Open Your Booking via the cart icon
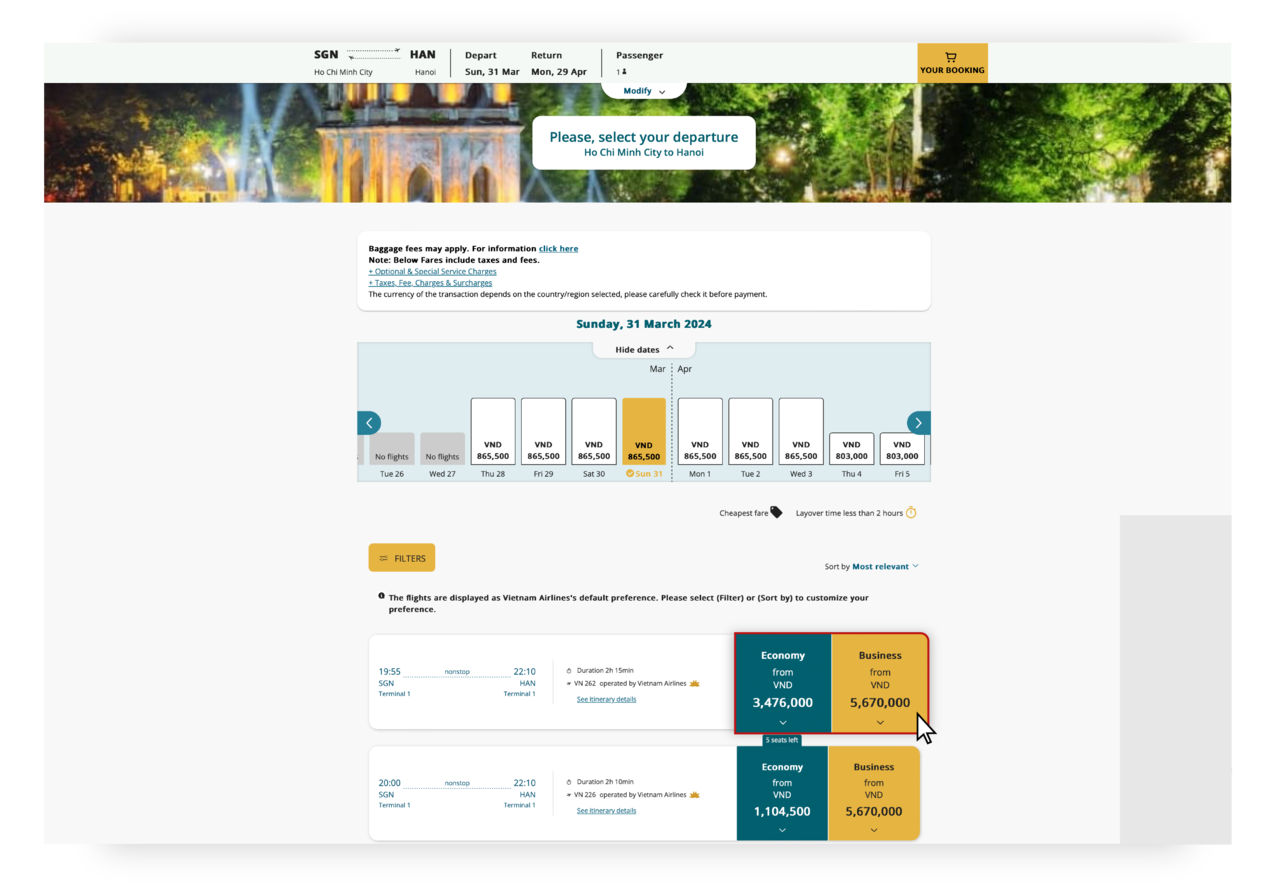1276x888 pixels. pyautogui.click(x=951, y=58)
